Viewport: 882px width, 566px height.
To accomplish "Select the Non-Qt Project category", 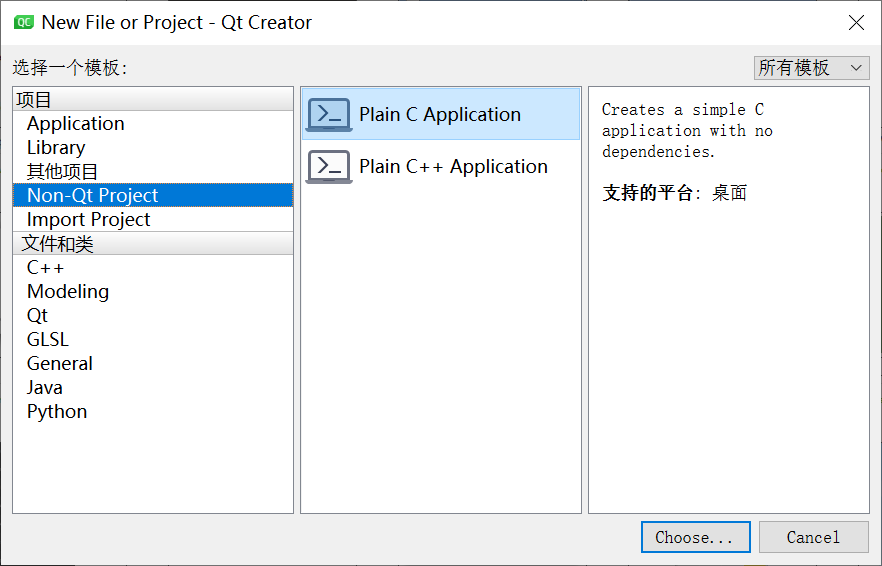I will [x=93, y=196].
